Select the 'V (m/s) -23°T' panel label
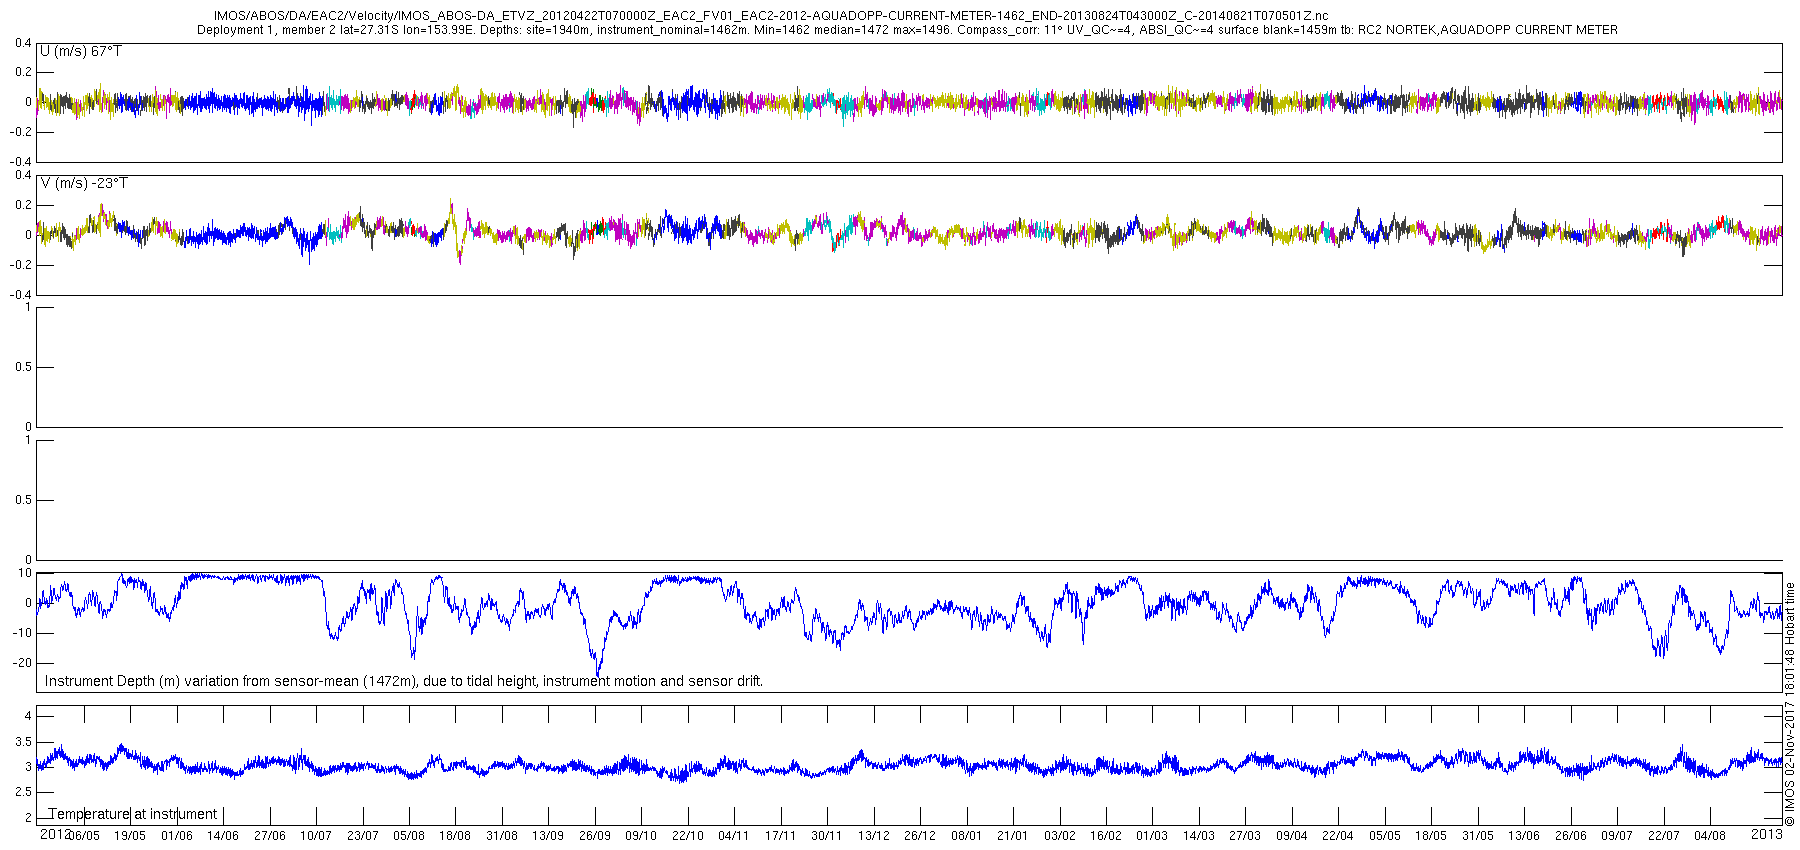The image size is (1800, 850). tap(84, 183)
